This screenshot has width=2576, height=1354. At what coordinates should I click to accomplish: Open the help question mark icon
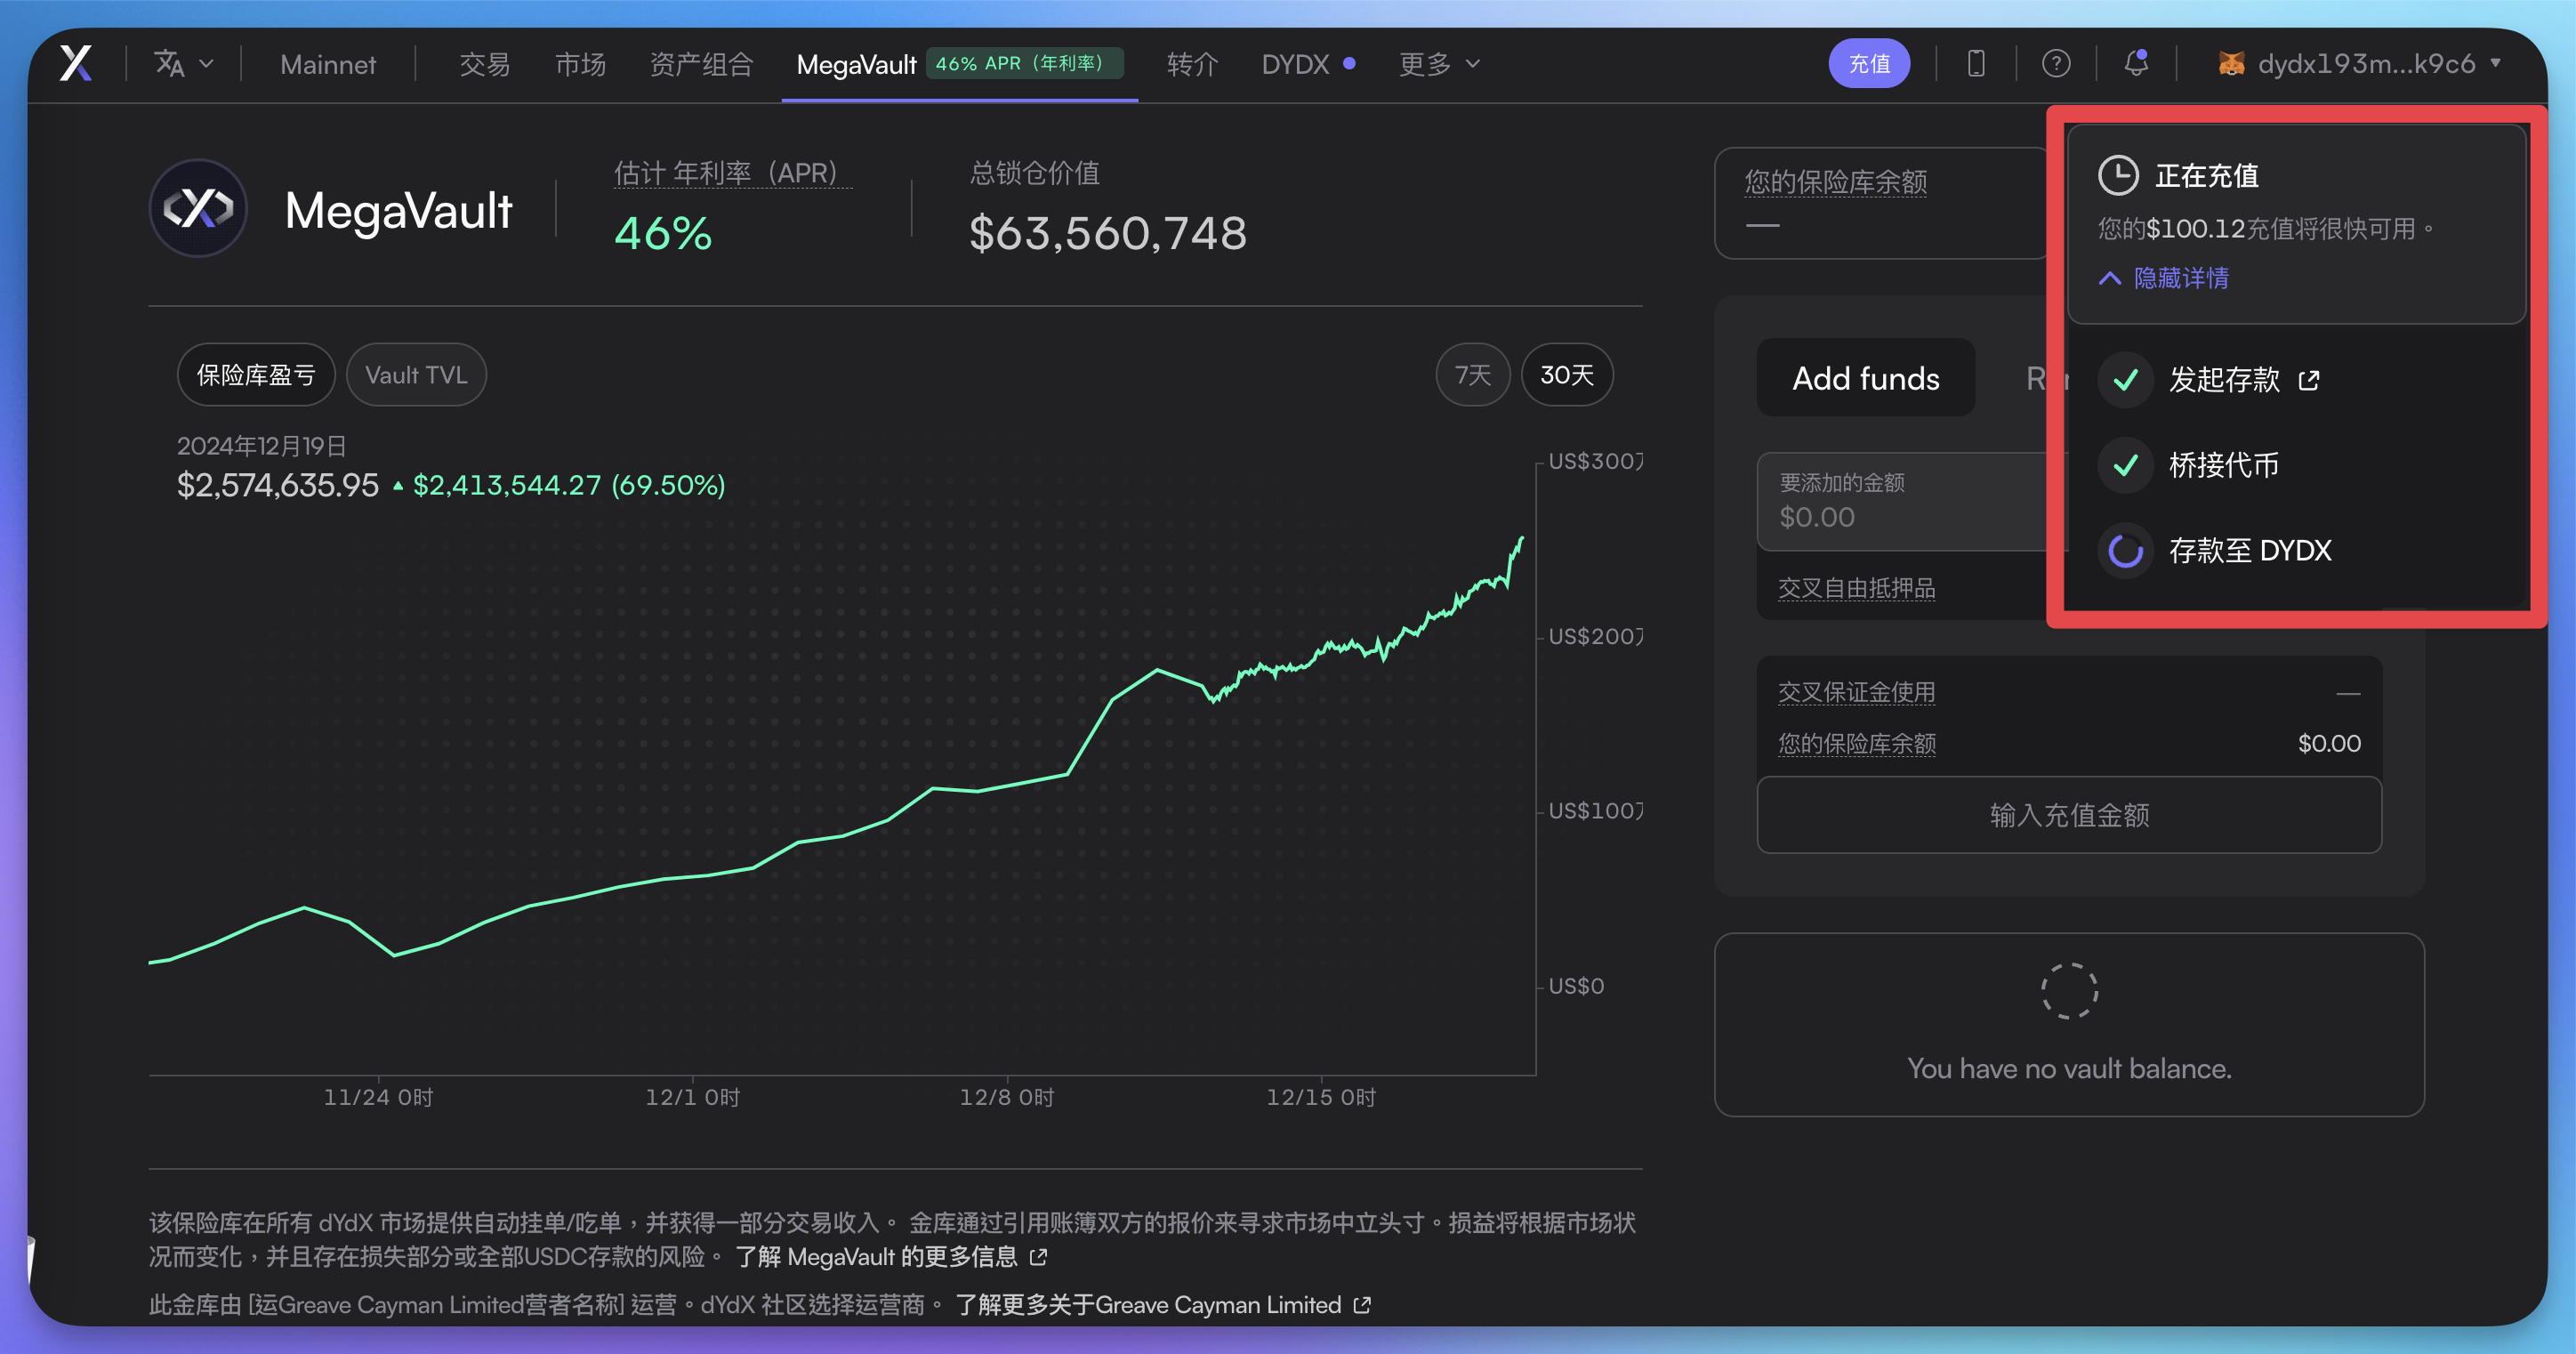tap(2056, 64)
